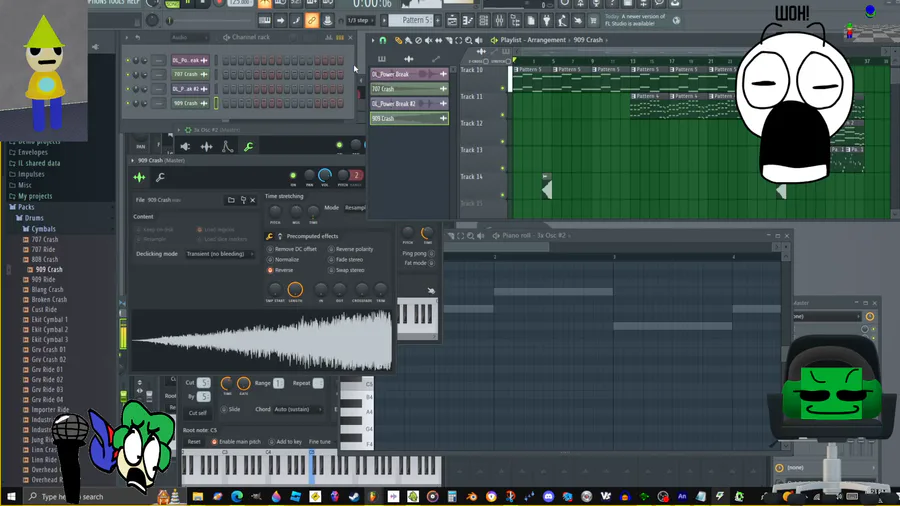Open the time stretching Mode dropdown
Image resolution: width=900 pixels, height=506 pixels.
[355, 208]
